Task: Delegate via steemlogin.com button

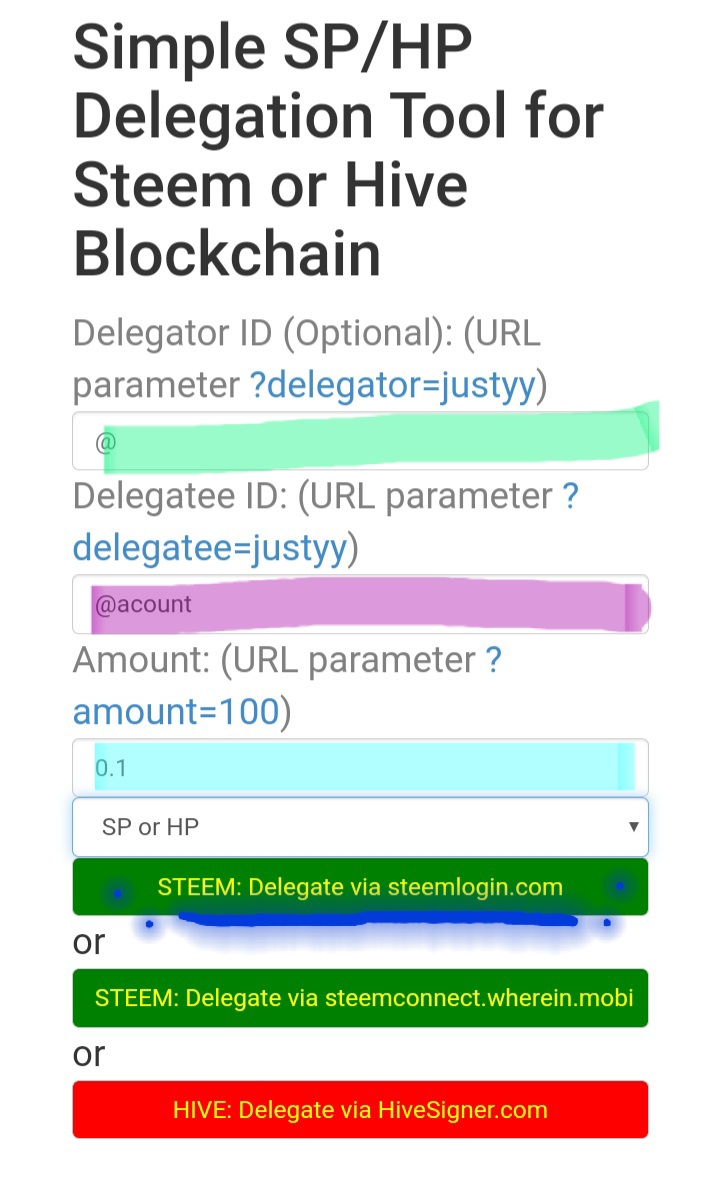Action: pyautogui.click(x=360, y=886)
